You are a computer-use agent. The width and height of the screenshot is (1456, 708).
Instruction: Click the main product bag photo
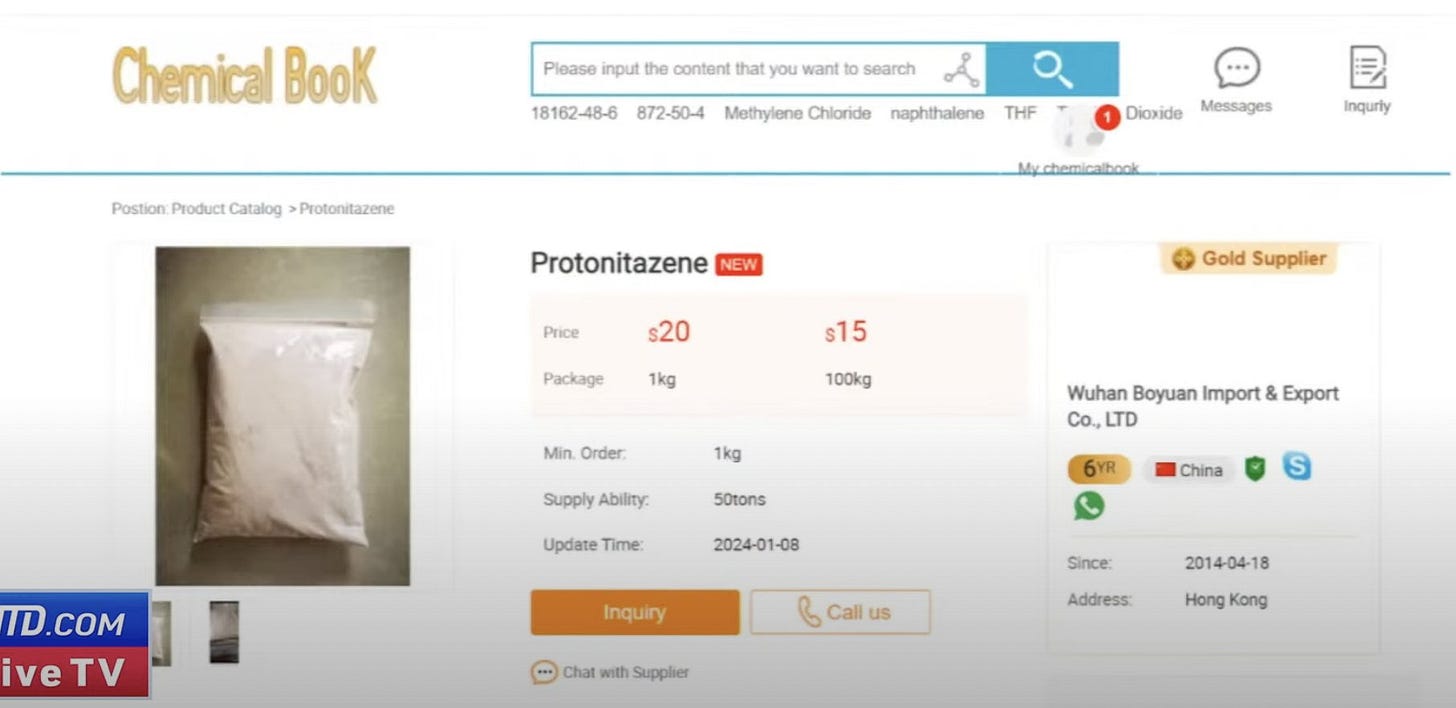pyautogui.click(x=283, y=416)
